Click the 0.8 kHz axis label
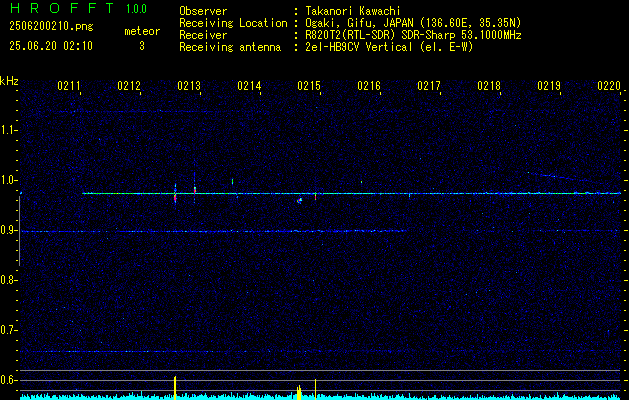The width and height of the screenshot is (629, 400). tap(8, 280)
